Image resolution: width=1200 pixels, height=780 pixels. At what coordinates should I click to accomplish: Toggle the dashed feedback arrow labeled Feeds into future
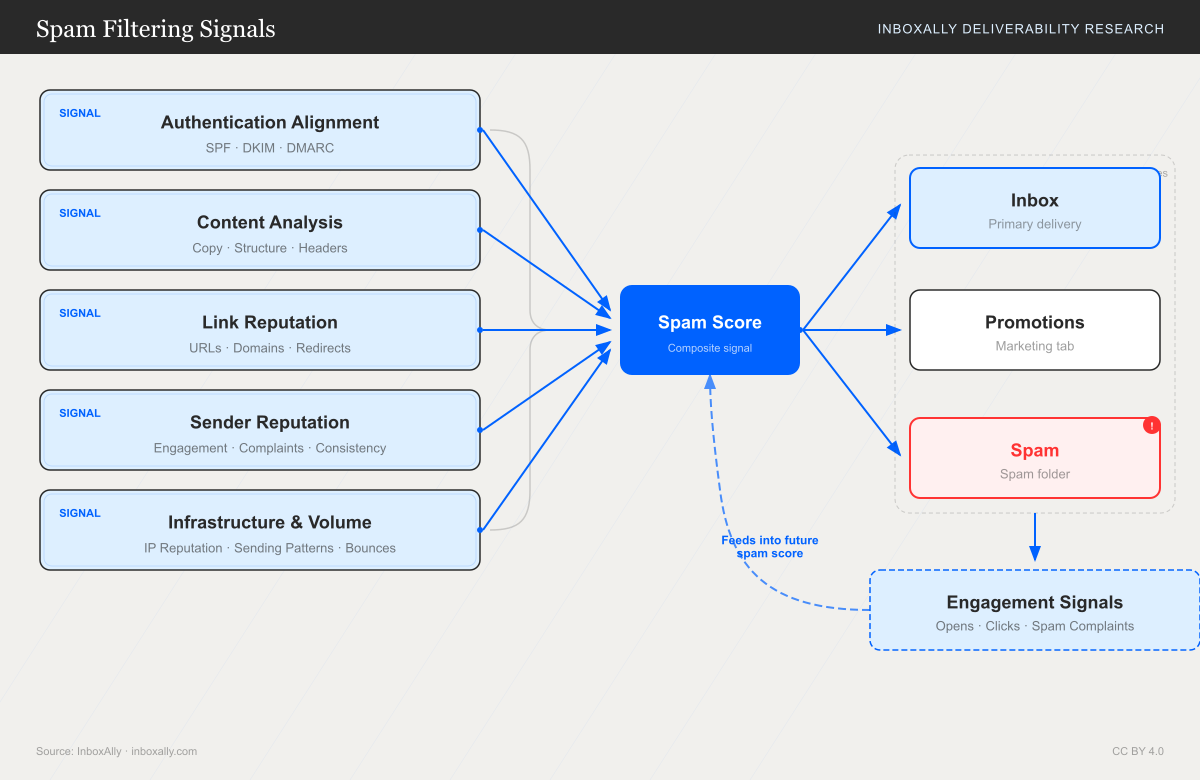click(x=770, y=547)
